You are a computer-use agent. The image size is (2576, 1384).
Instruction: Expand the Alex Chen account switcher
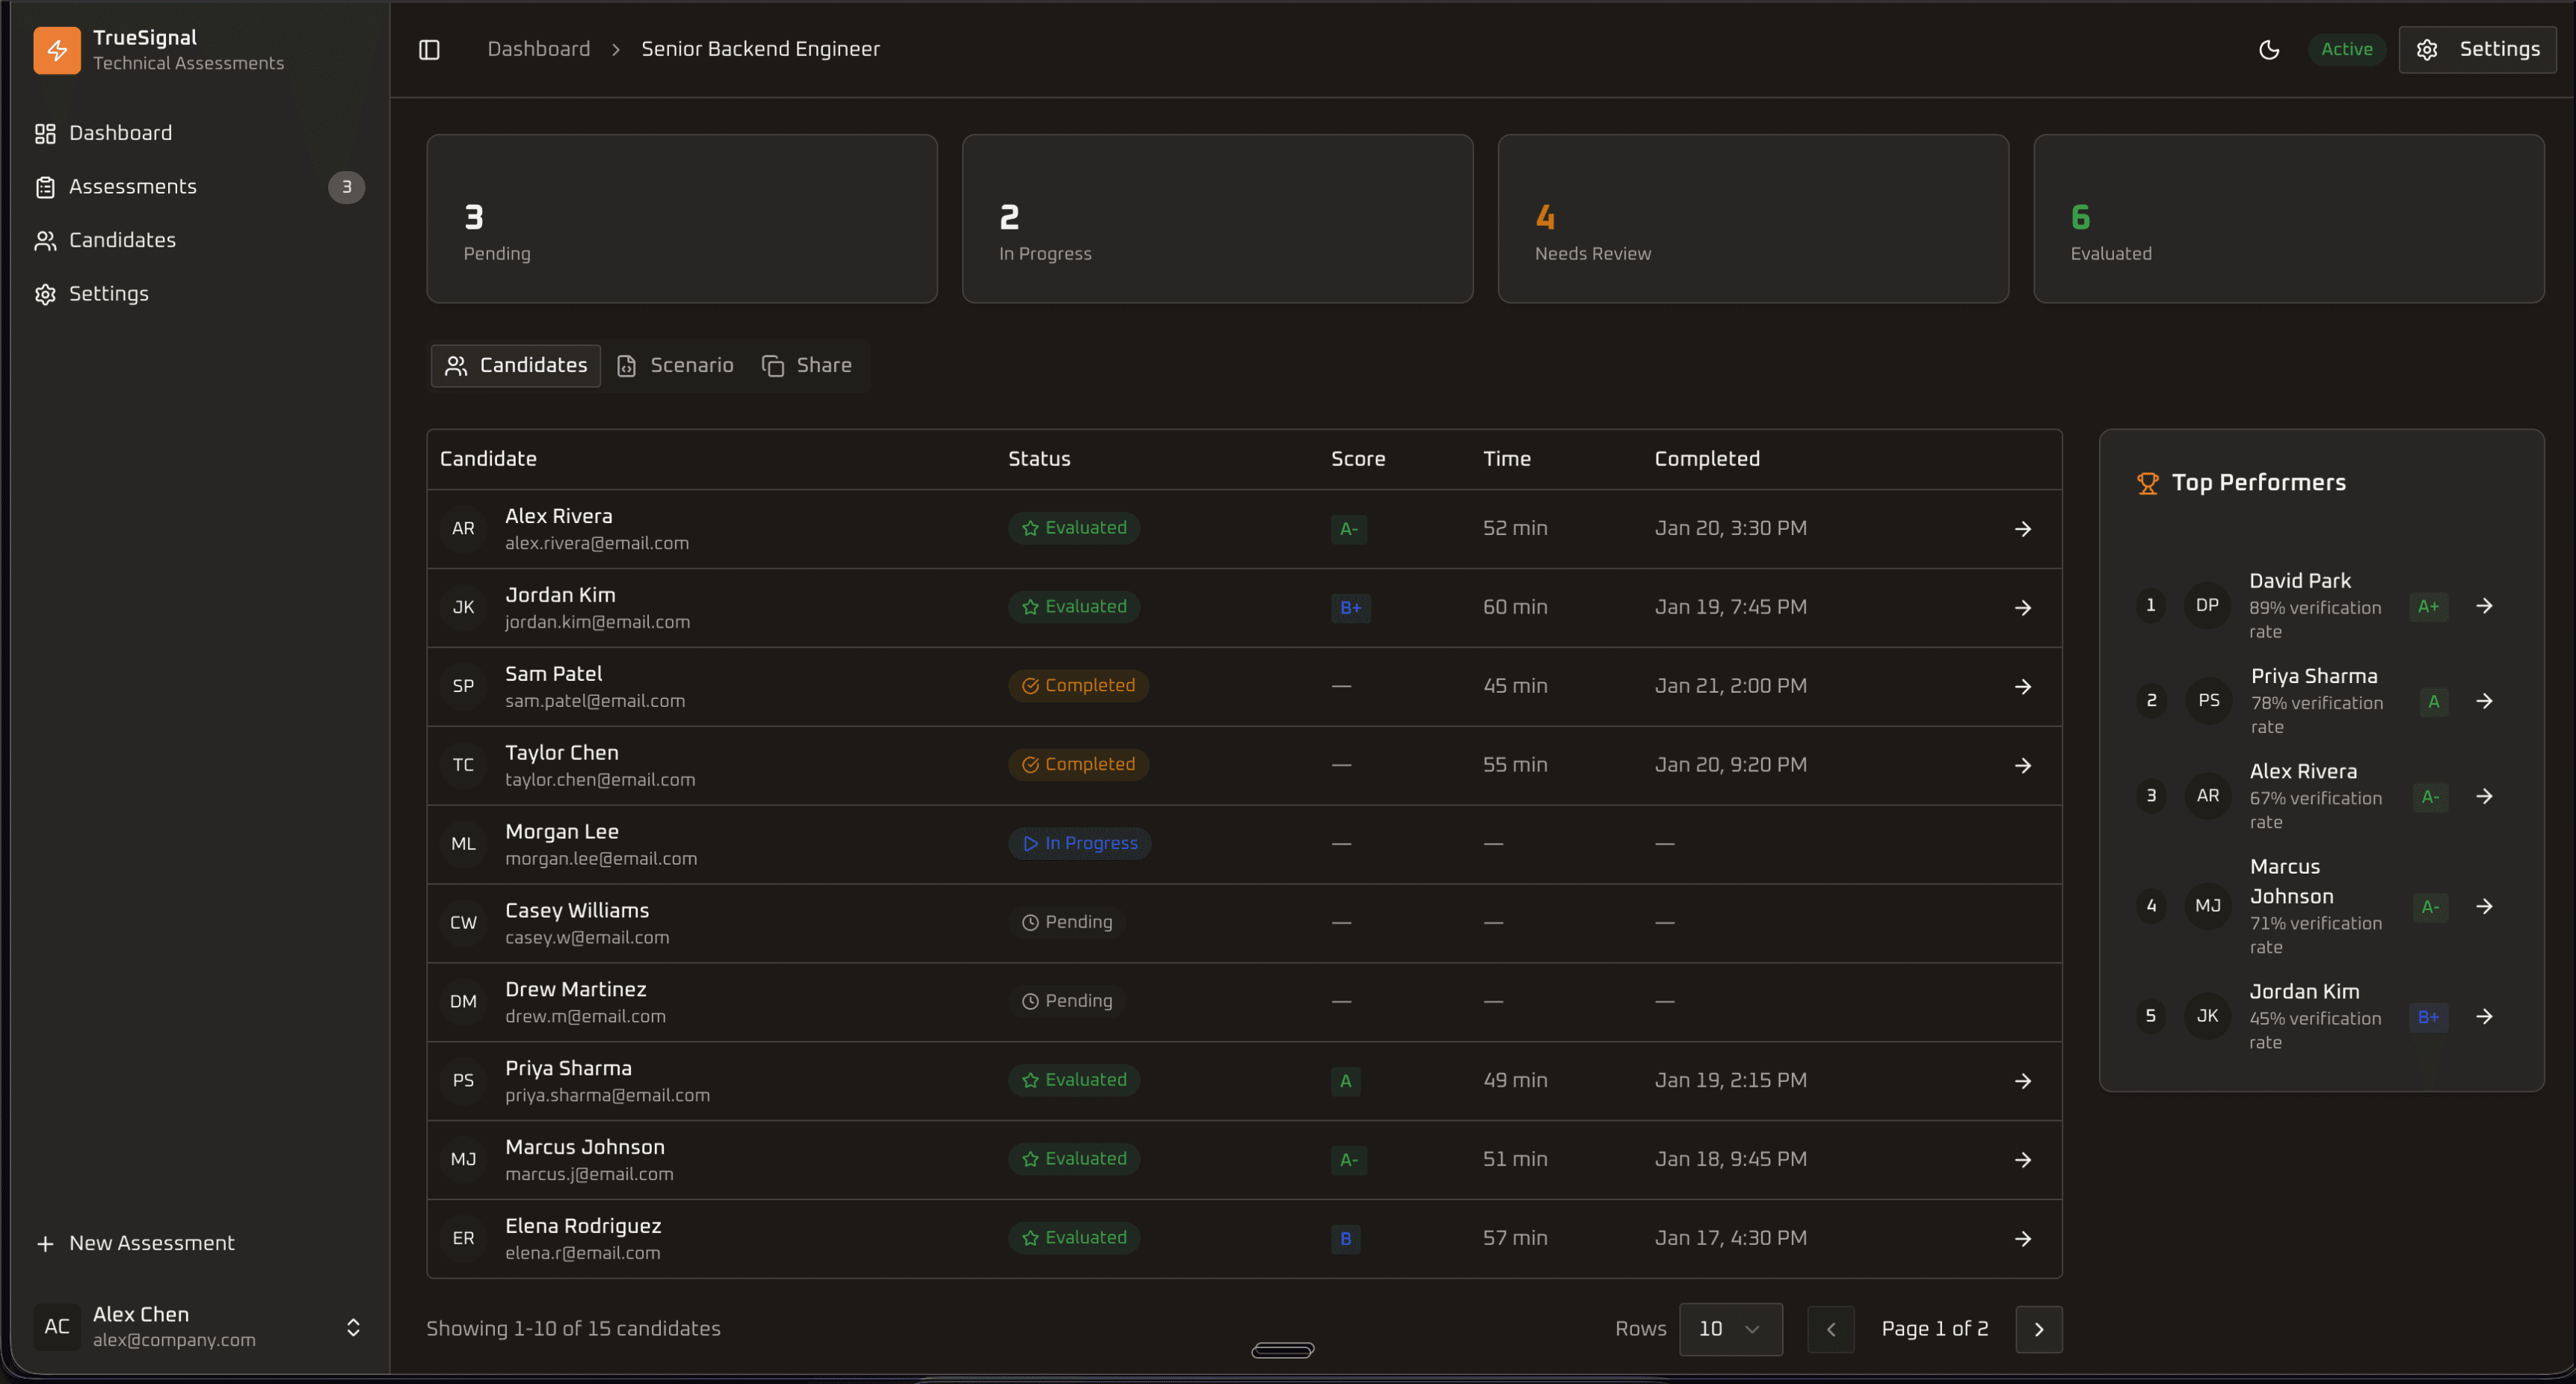pyautogui.click(x=353, y=1327)
